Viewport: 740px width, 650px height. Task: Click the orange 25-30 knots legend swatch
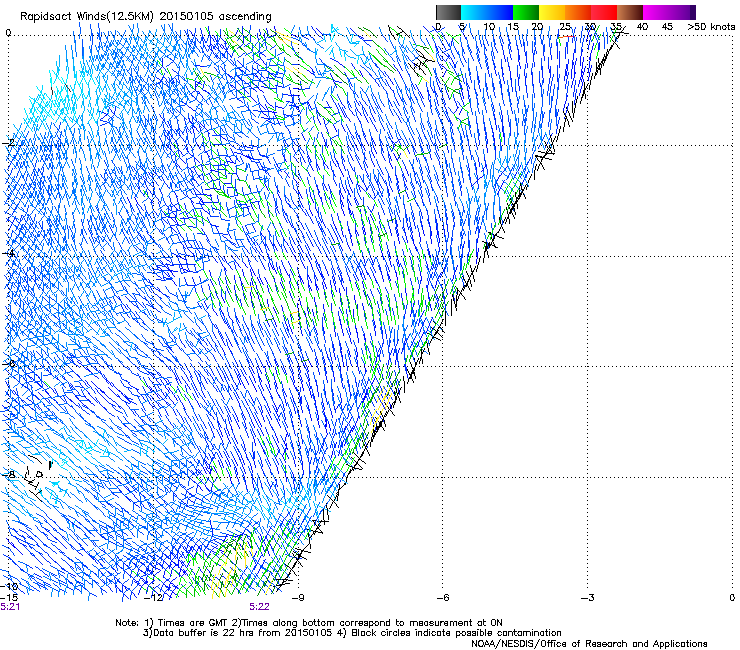click(578, 12)
